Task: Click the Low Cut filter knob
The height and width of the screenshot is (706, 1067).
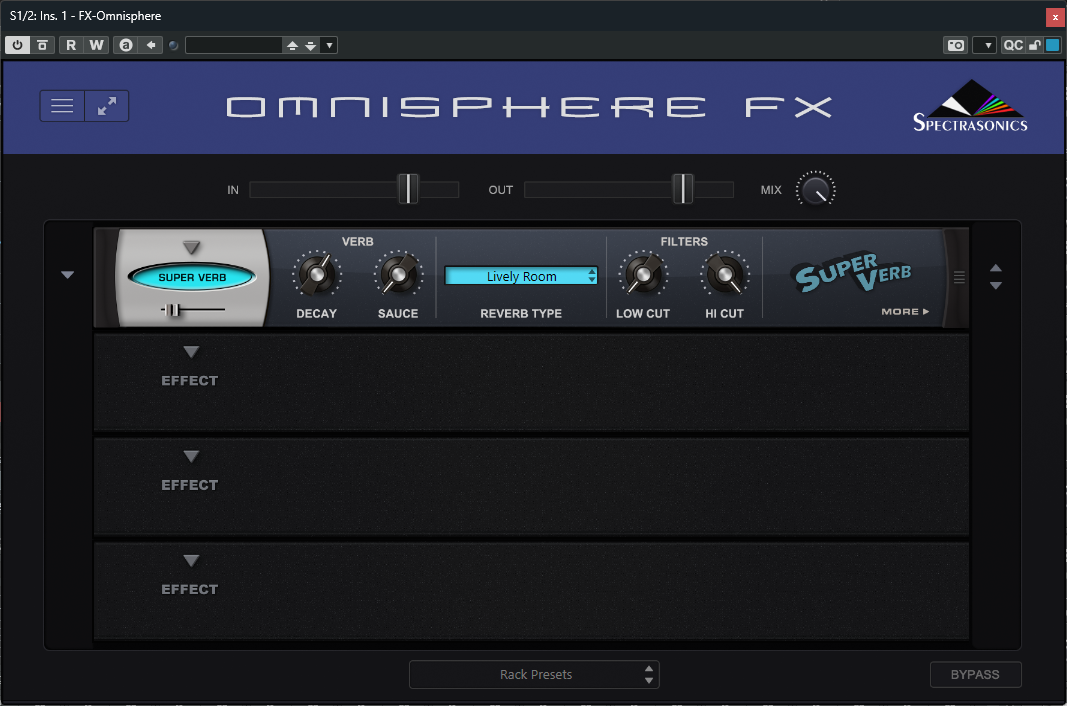Action: click(x=643, y=273)
